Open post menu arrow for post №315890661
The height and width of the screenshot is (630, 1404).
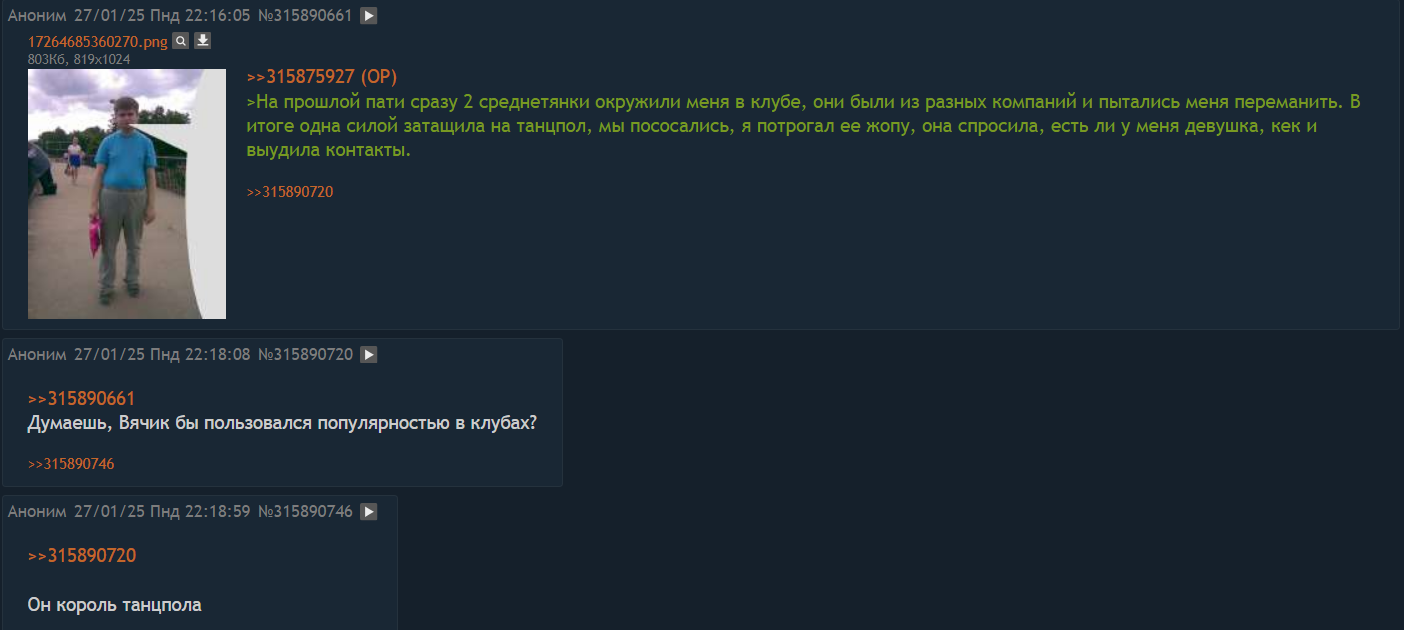[369, 16]
